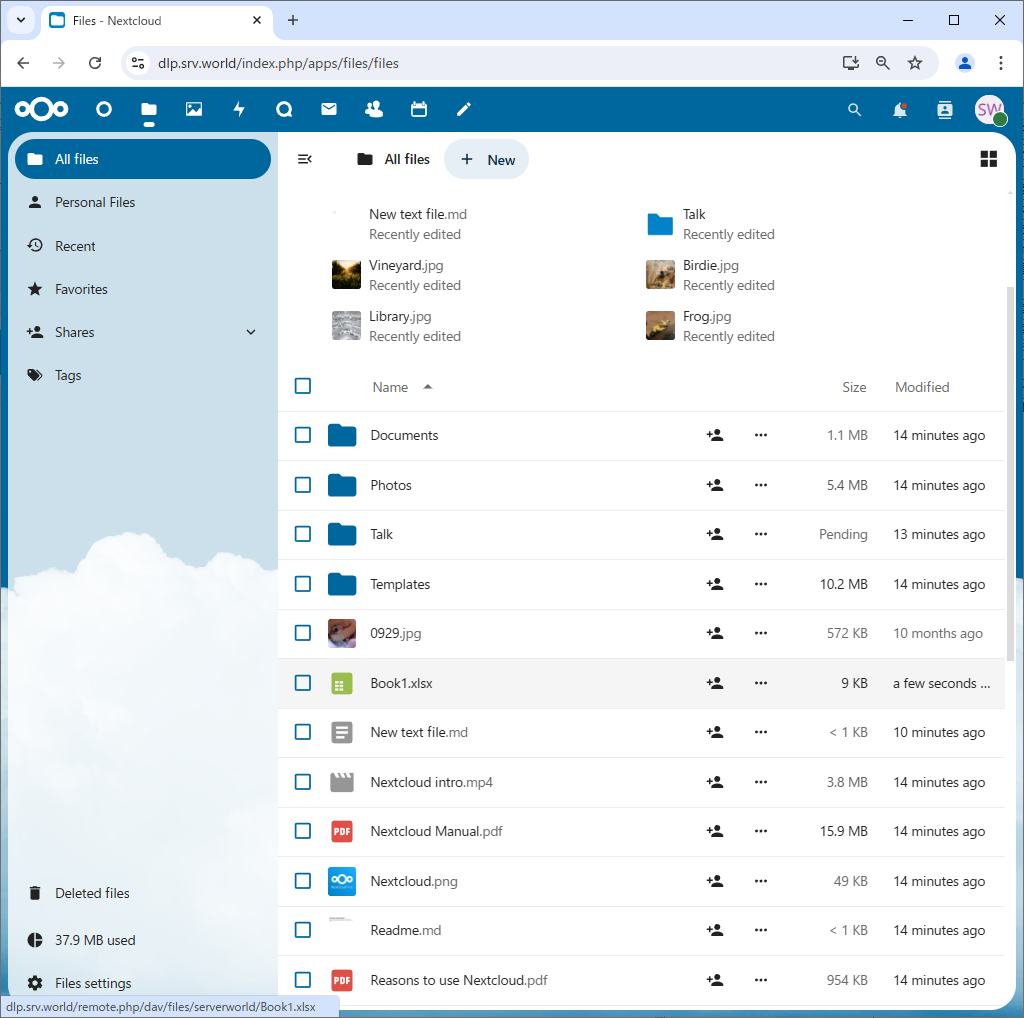
Task: Open the Contacts app icon
Action: [374, 109]
